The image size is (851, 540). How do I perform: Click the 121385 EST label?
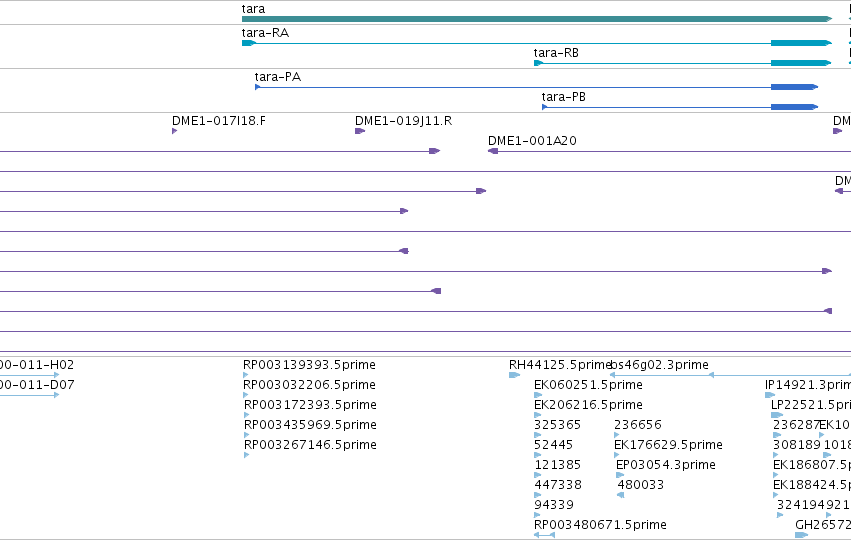pyautogui.click(x=557, y=465)
